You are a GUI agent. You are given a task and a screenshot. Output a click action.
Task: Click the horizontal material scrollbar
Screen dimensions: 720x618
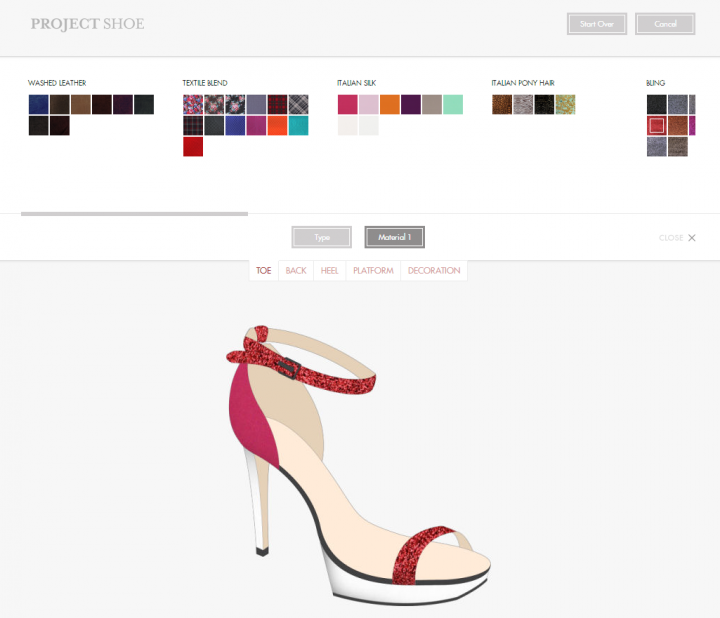[x=134, y=214]
